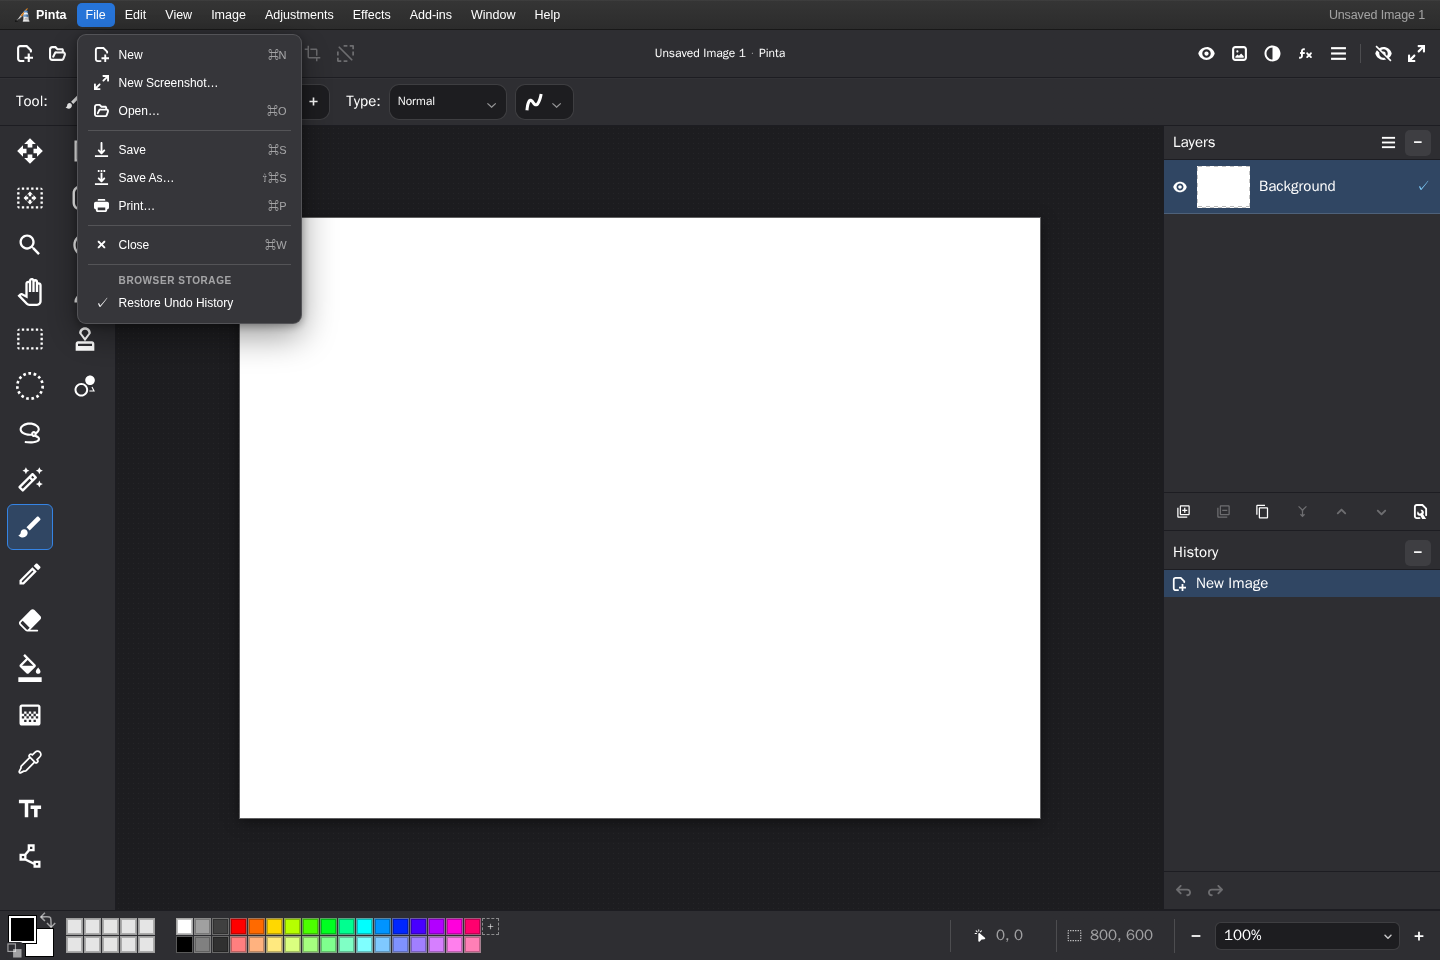Pick the cyan palette swatch
Viewport: 1440px width, 960px height.
point(365,927)
